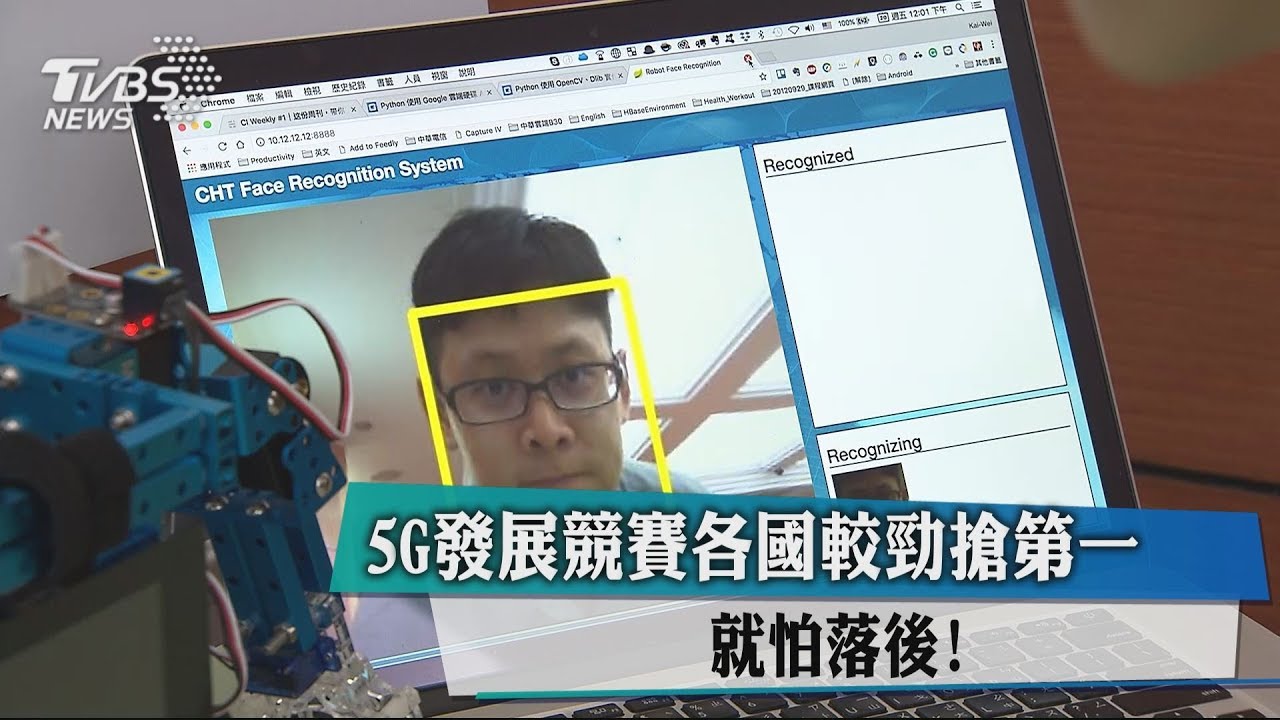The height and width of the screenshot is (720, 1280).
Task: Open the 書籤 menu
Action: pyautogui.click(x=386, y=82)
